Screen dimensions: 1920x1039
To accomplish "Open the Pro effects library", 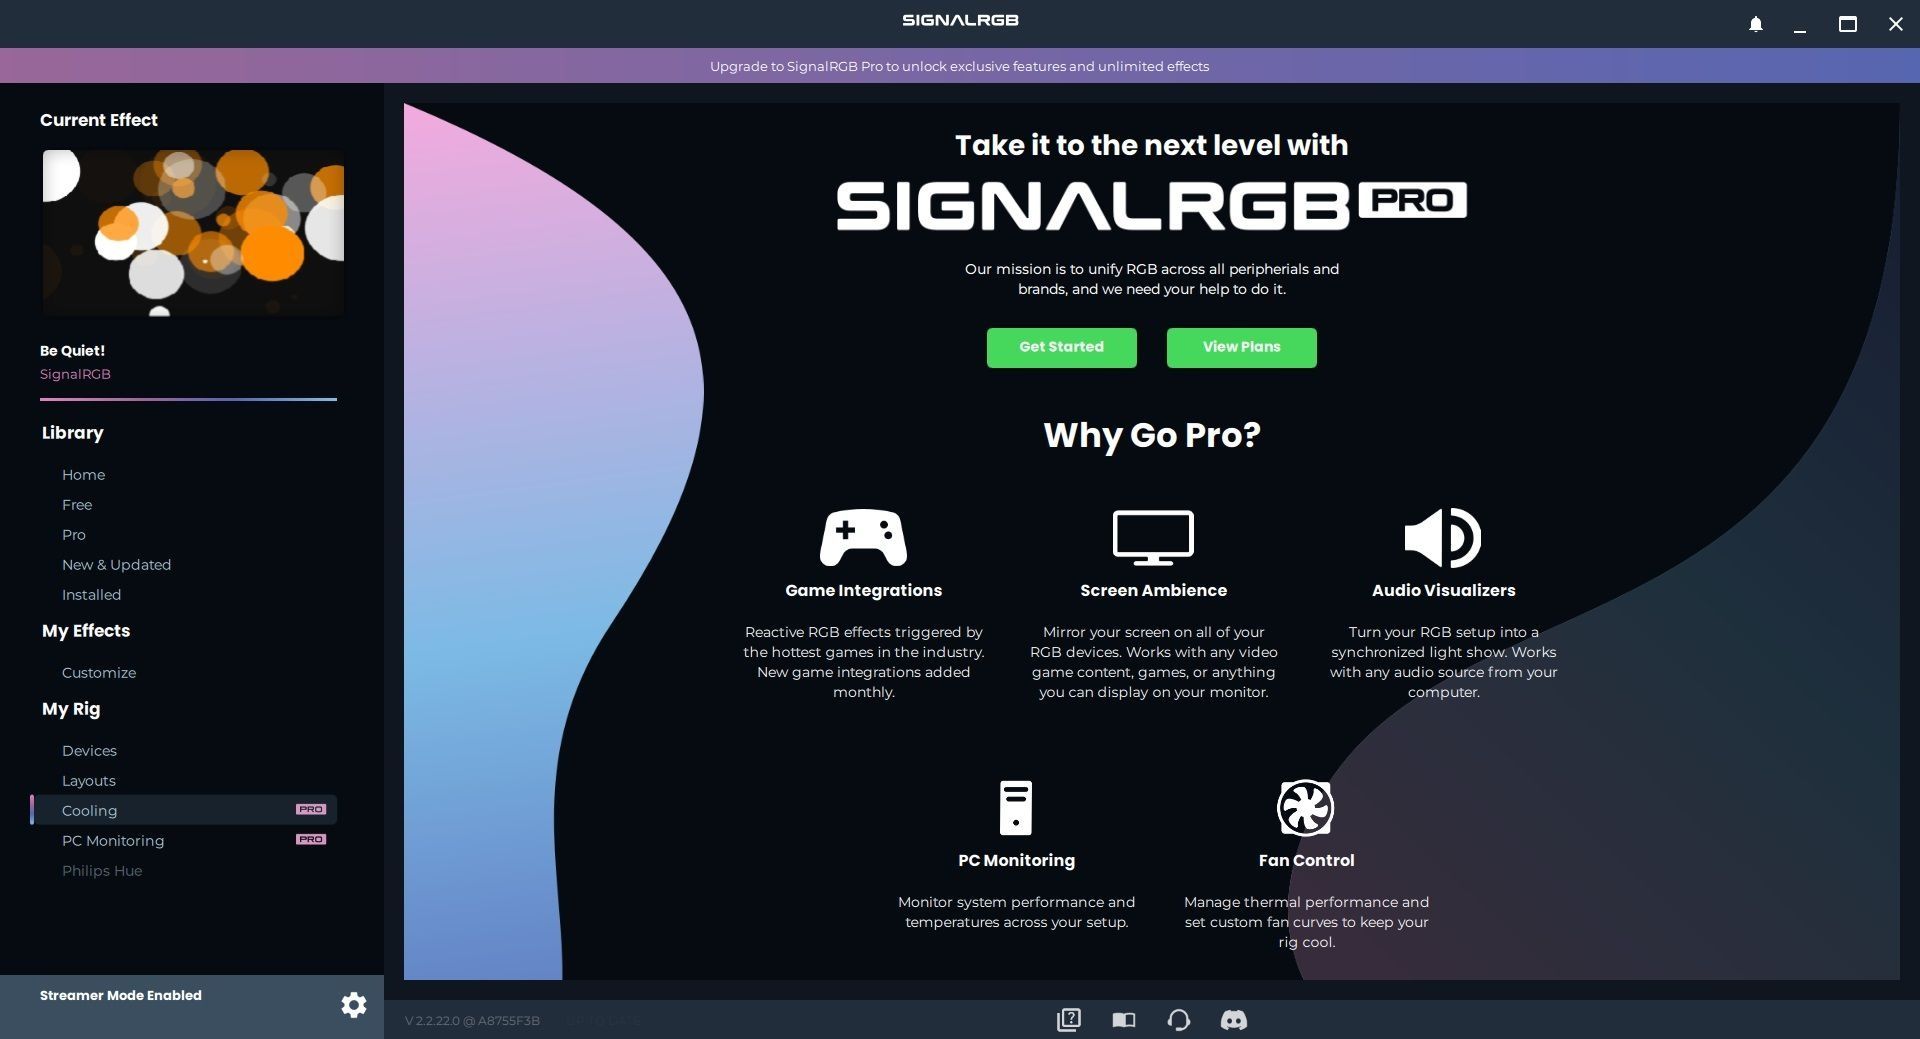I will [74, 535].
